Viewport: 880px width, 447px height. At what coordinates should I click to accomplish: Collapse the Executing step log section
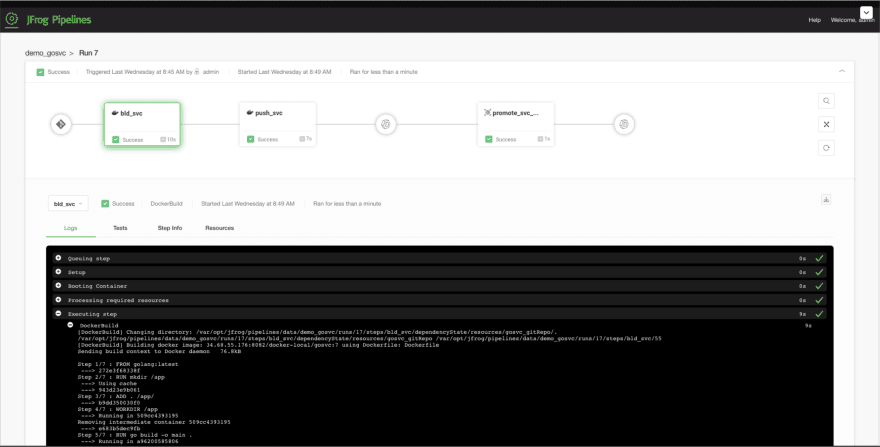tap(58, 314)
